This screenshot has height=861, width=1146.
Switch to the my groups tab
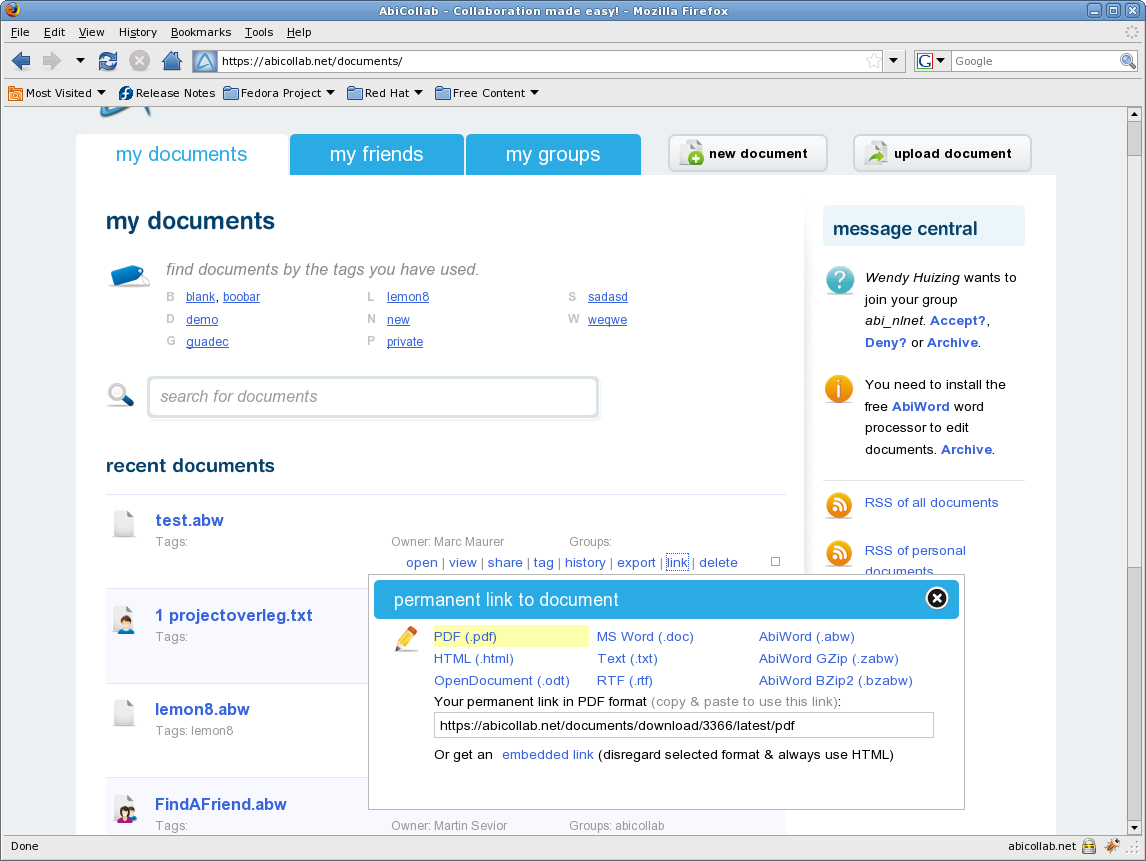pos(553,154)
